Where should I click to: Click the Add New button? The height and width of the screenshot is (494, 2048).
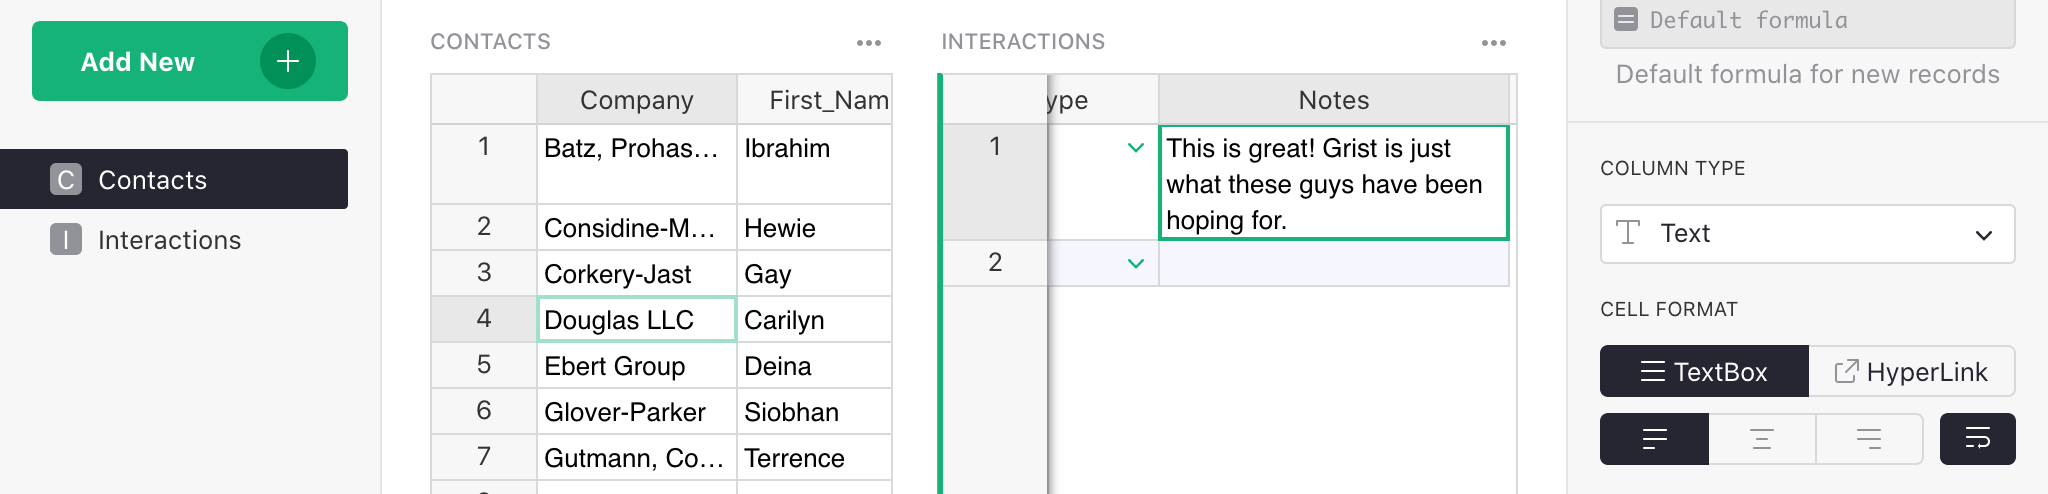click(x=138, y=61)
